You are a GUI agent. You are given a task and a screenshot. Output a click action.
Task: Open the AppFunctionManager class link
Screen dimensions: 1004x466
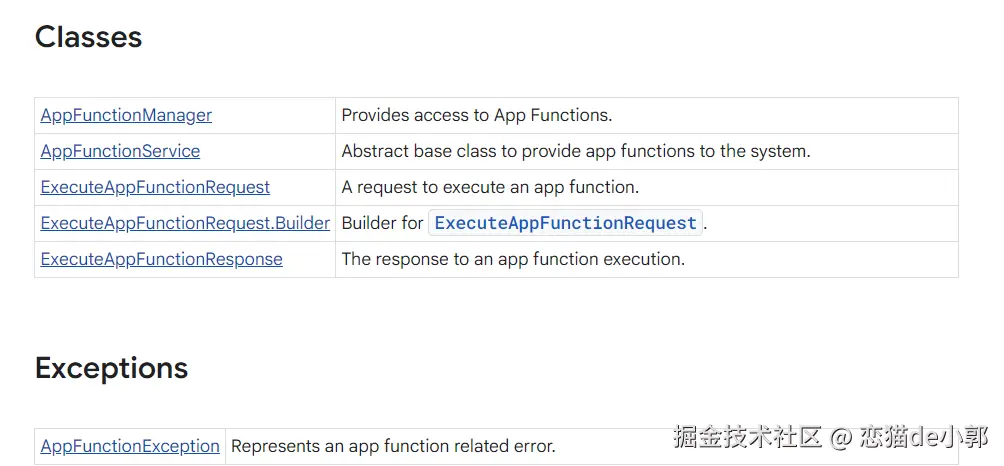pyautogui.click(x=126, y=115)
